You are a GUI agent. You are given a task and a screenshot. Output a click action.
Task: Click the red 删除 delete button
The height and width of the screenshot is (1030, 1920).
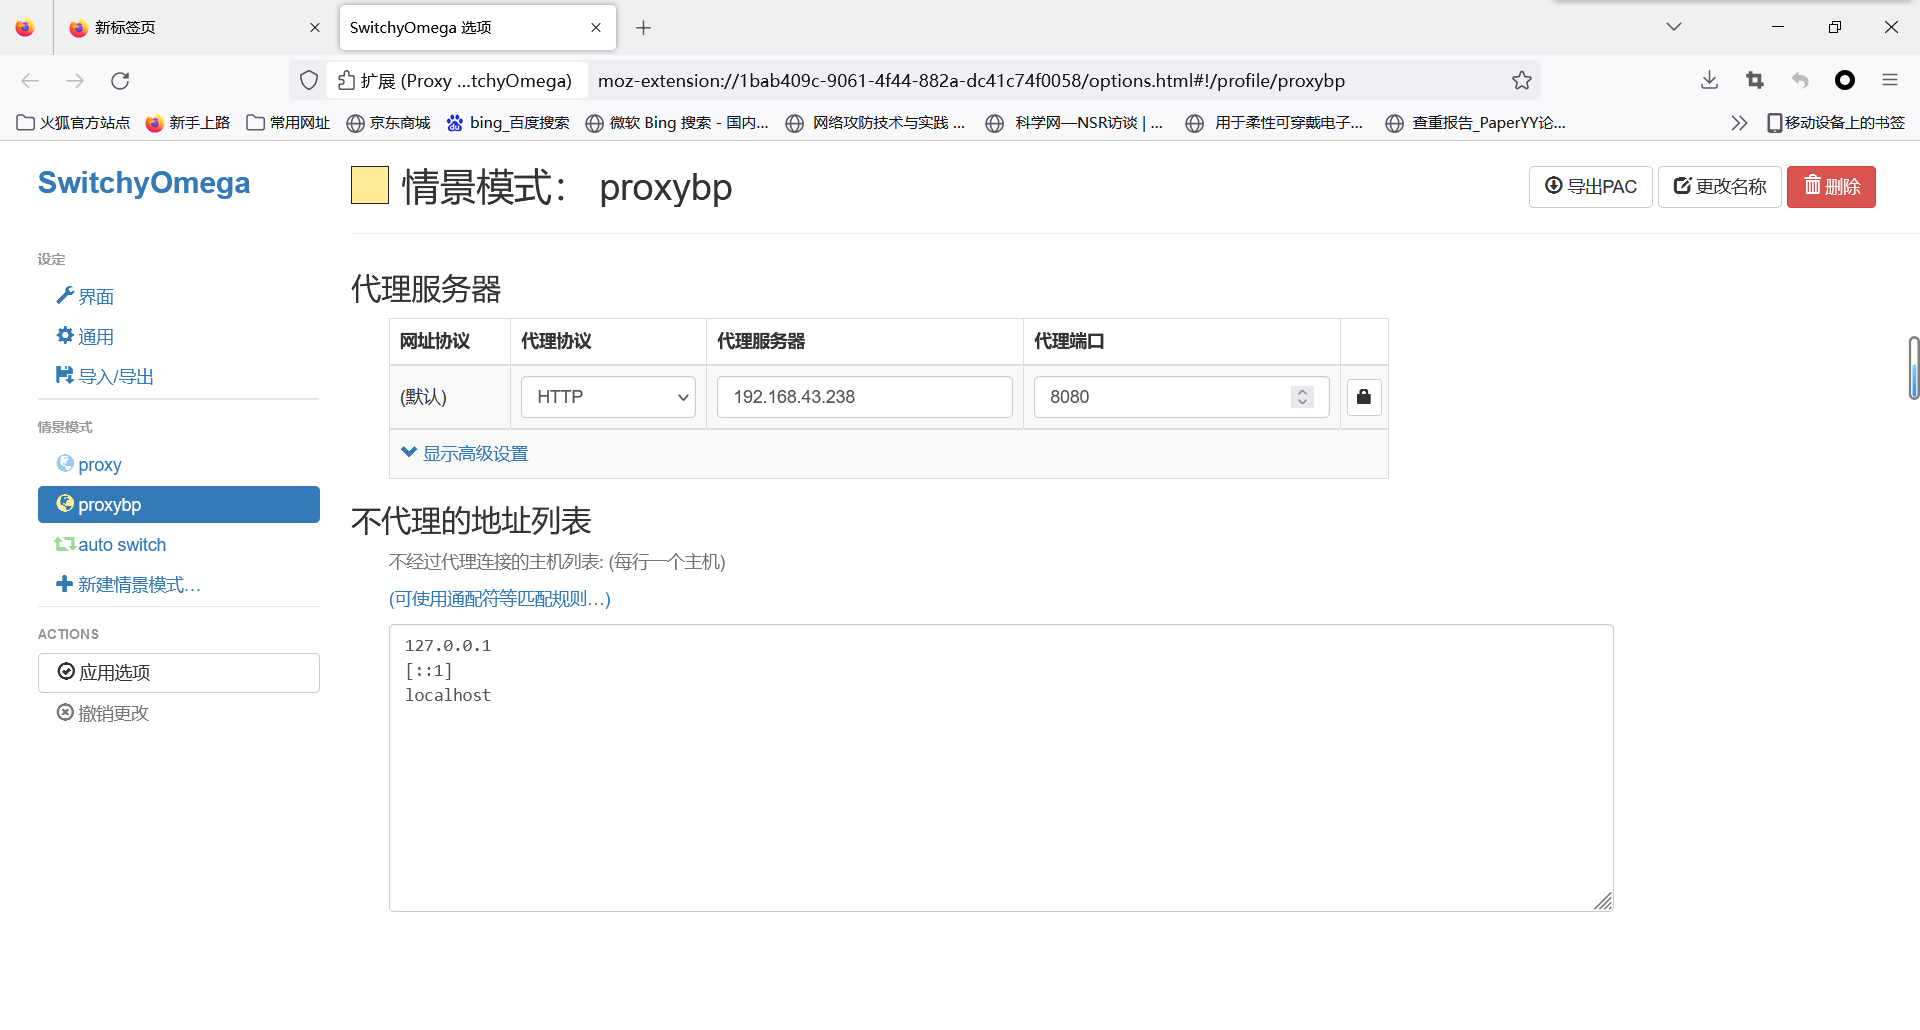[x=1831, y=187]
